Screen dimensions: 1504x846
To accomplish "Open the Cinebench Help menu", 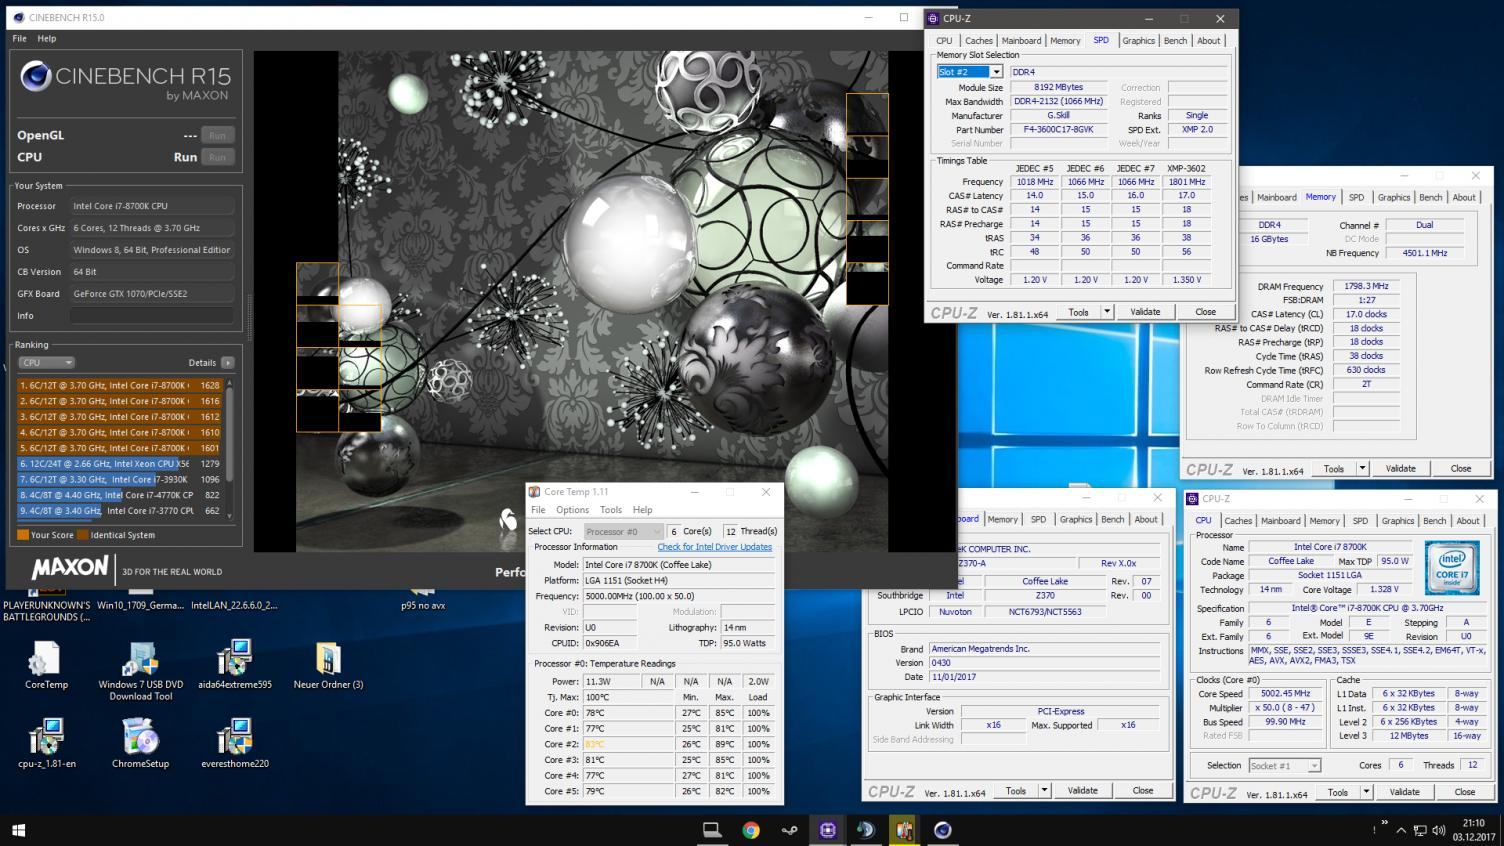I will click(x=47, y=38).
